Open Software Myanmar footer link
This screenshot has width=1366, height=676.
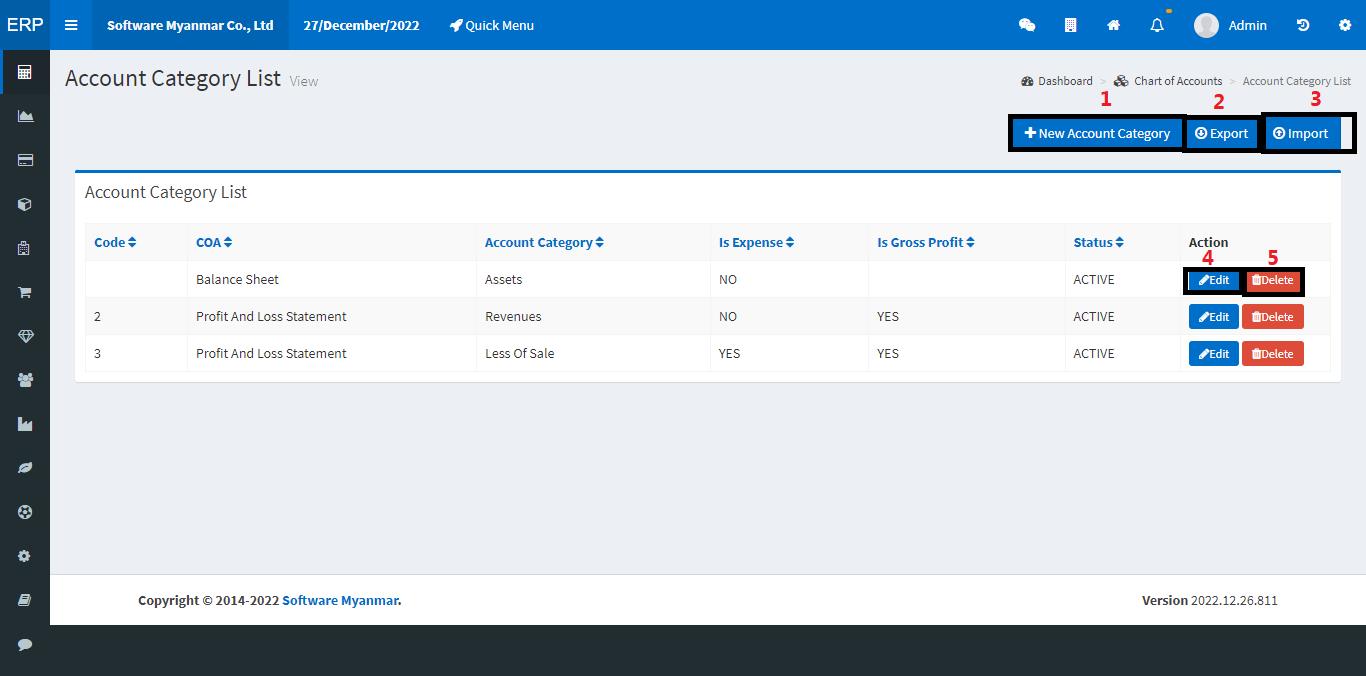click(340, 600)
